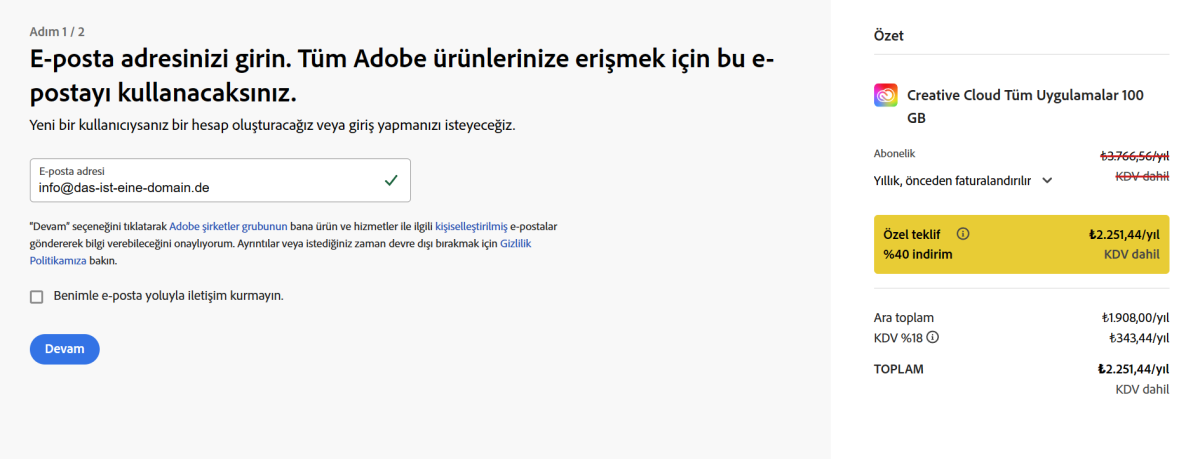Image resolution: width=1200 pixels, height=459 pixels.
Task: Click the "Ara toplam" label
Action: (904, 317)
